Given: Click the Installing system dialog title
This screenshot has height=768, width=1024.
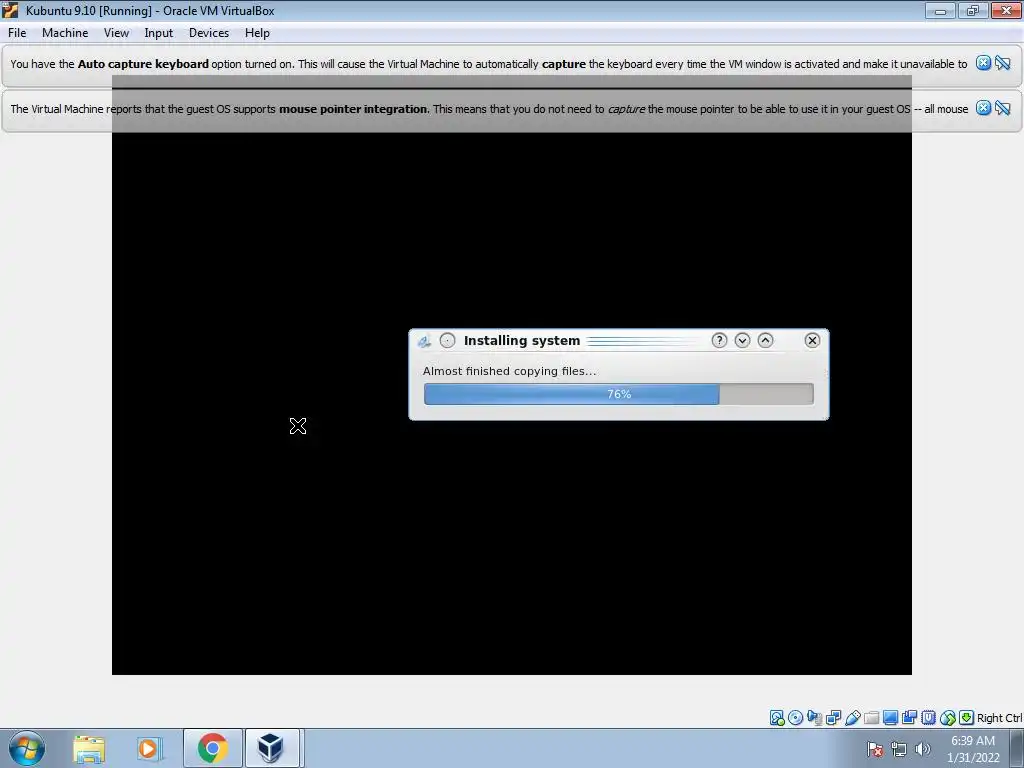Looking at the screenshot, I should click(522, 340).
